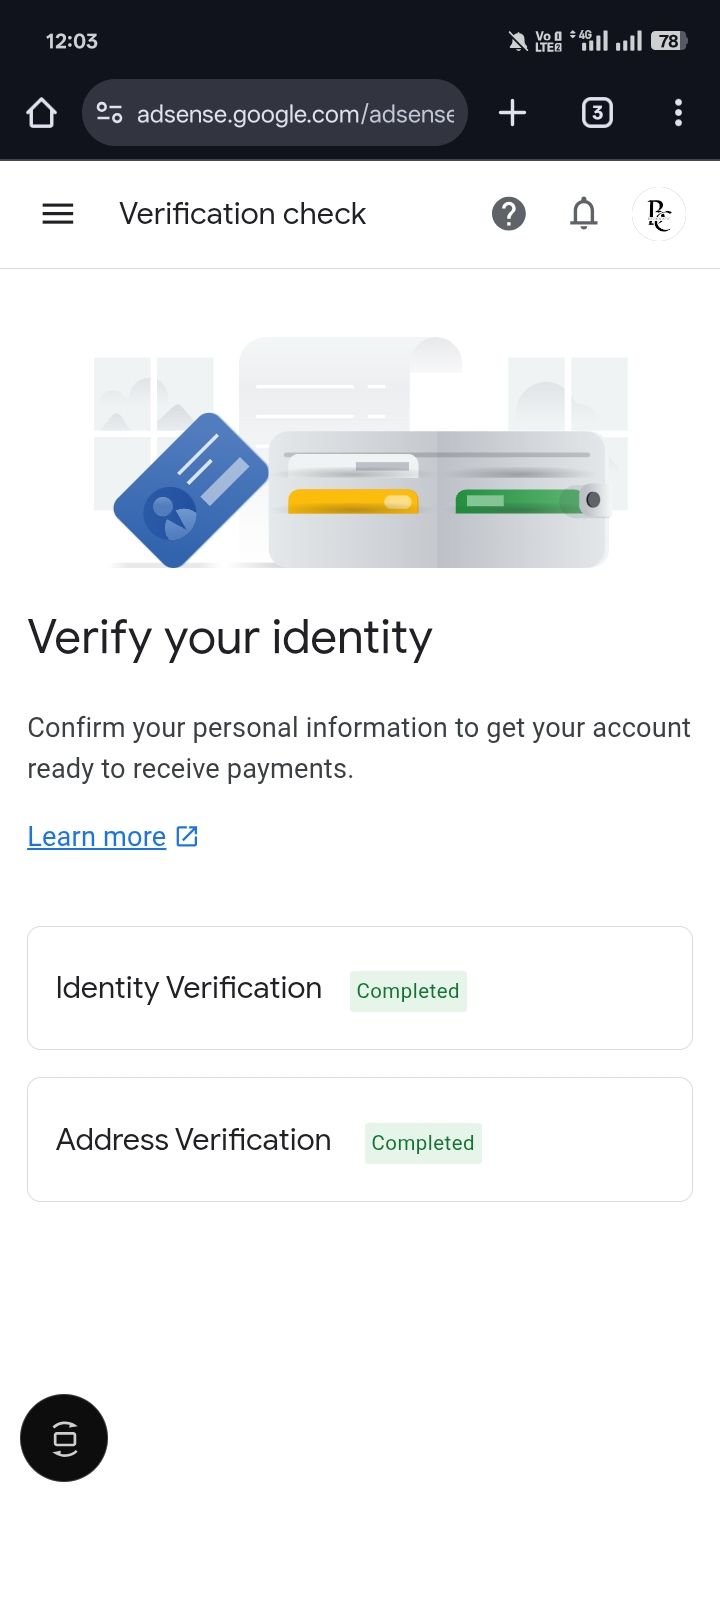The image size is (720, 1604).
Task: Open the AdSense hamburger navigation menu
Action: (58, 213)
